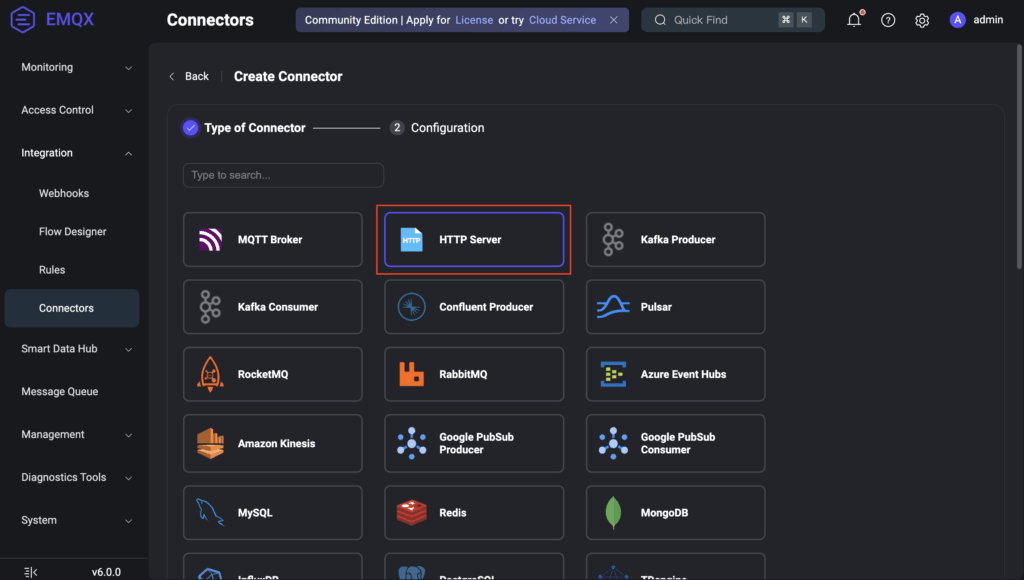Click the notification bell icon
Screen dimensions: 1024x580
click(x=853, y=20)
